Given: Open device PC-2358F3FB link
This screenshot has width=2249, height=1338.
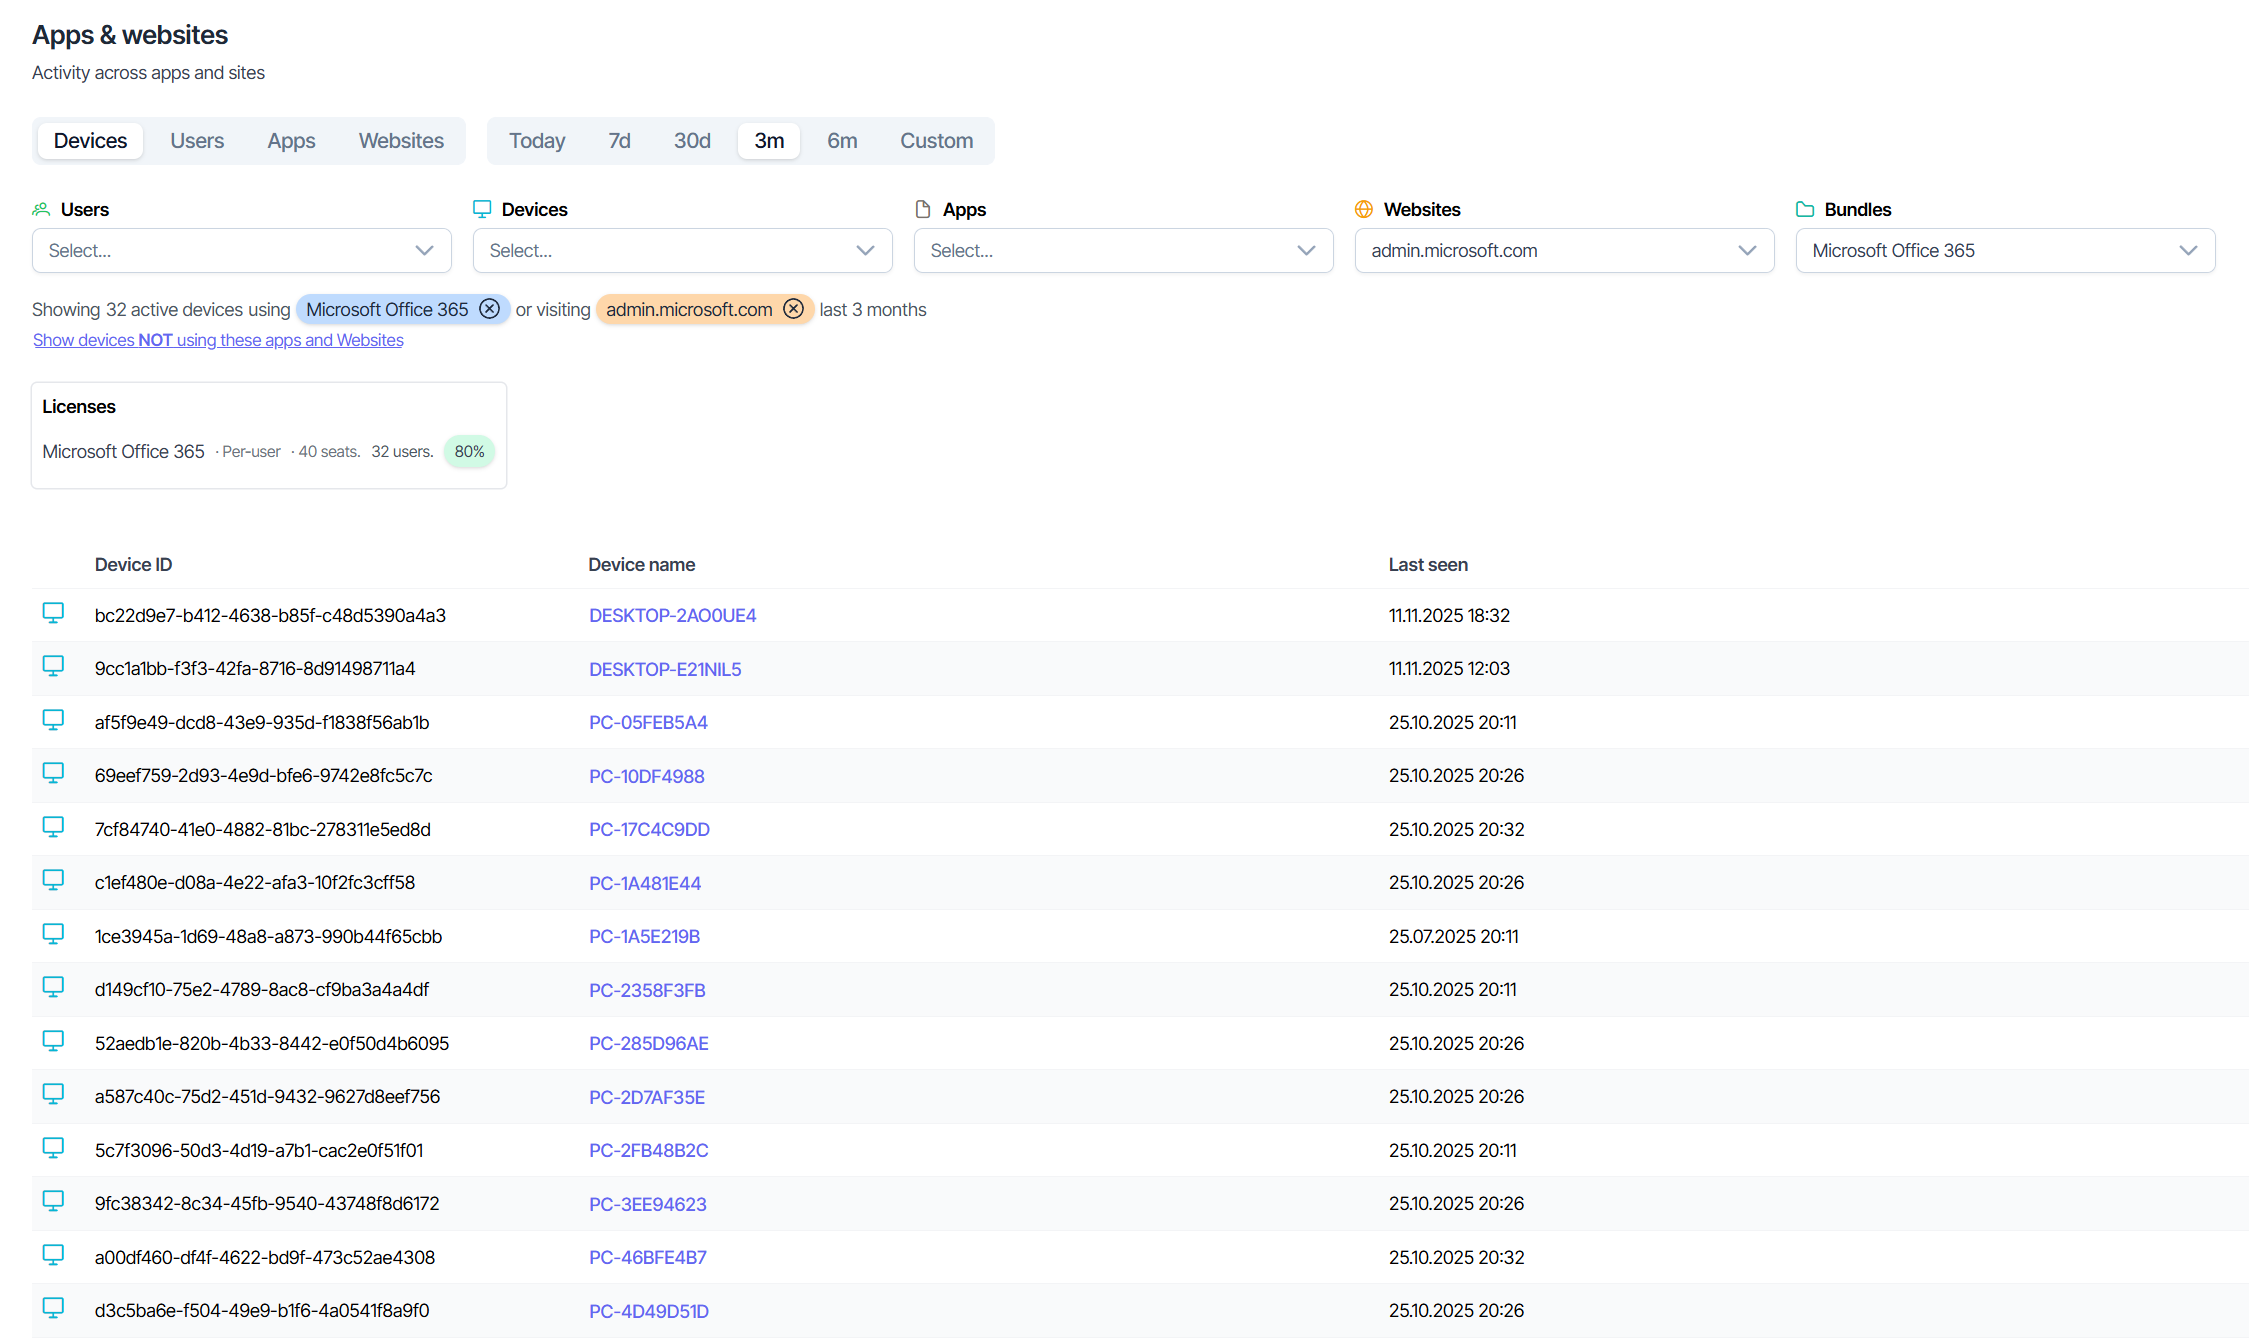Looking at the screenshot, I should point(647,990).
